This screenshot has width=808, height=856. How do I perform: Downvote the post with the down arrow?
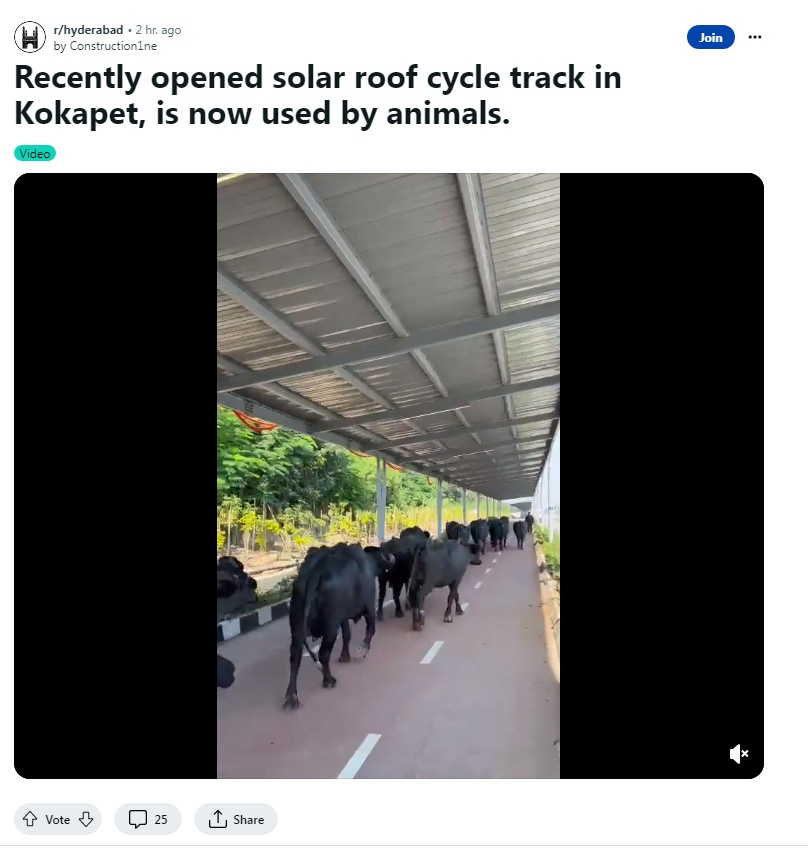[x=86, y=819]
